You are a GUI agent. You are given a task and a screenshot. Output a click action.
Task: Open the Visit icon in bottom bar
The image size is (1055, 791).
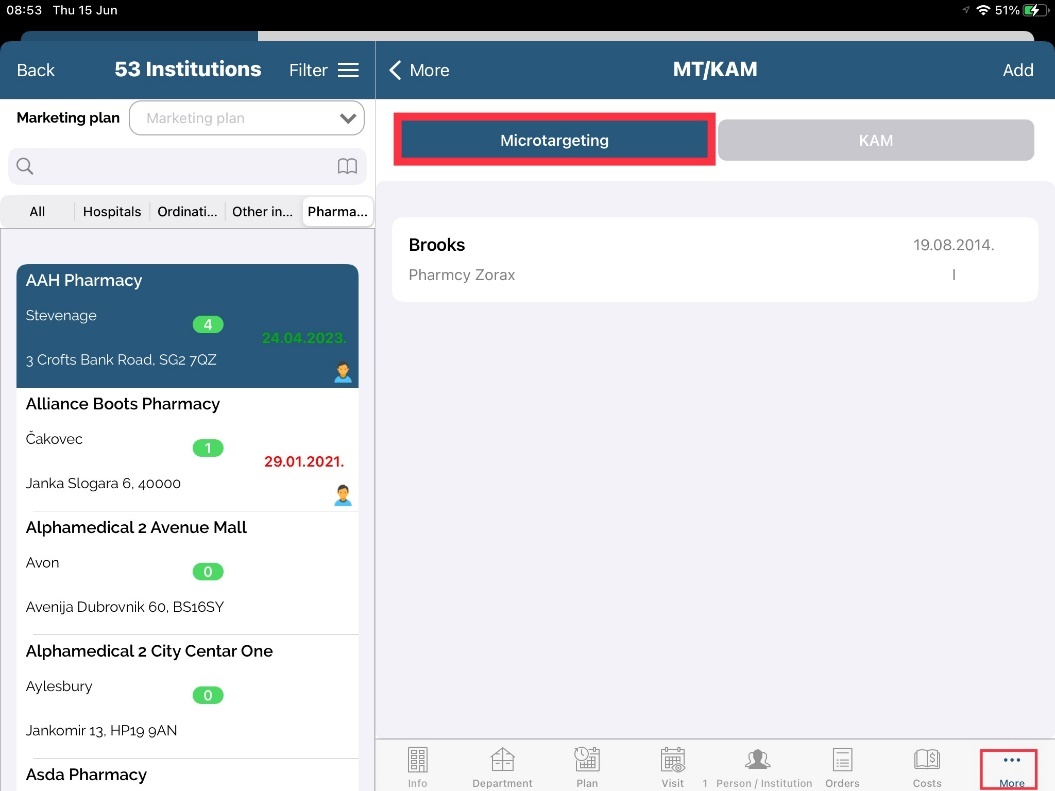672,761
